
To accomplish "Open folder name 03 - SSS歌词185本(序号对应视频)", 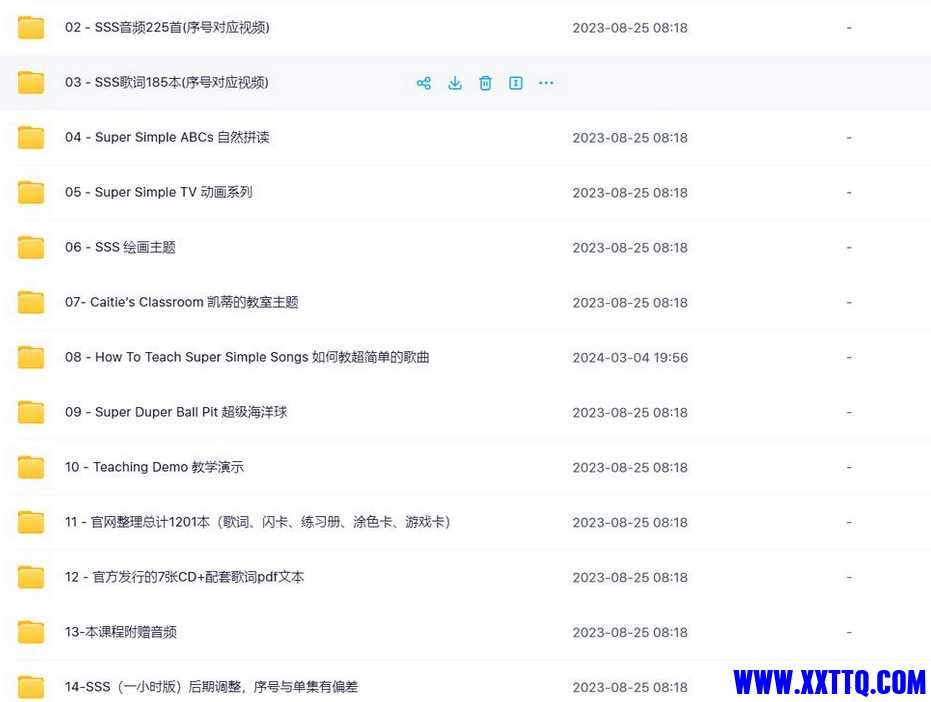I will click(167, 82).
